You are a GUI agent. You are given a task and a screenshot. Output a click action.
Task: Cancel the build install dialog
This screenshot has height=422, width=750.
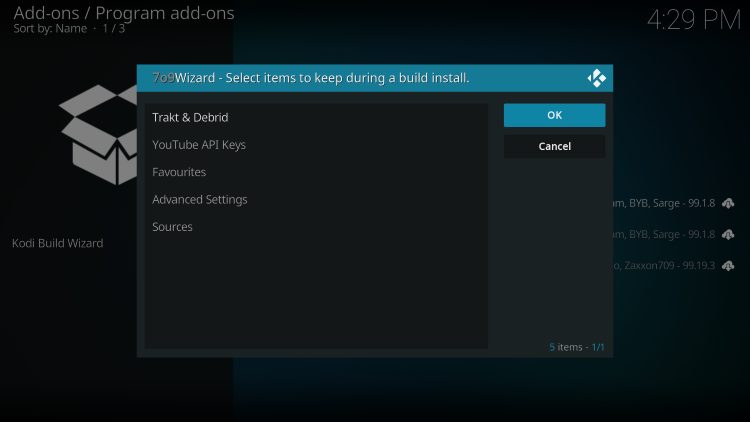pos(554,146)
